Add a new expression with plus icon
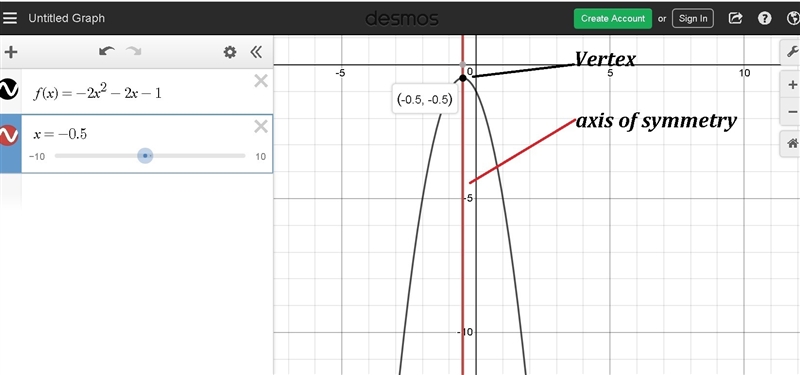Image resolution: width=800 pixels, height=375 pixels. [x=11, y=52]
